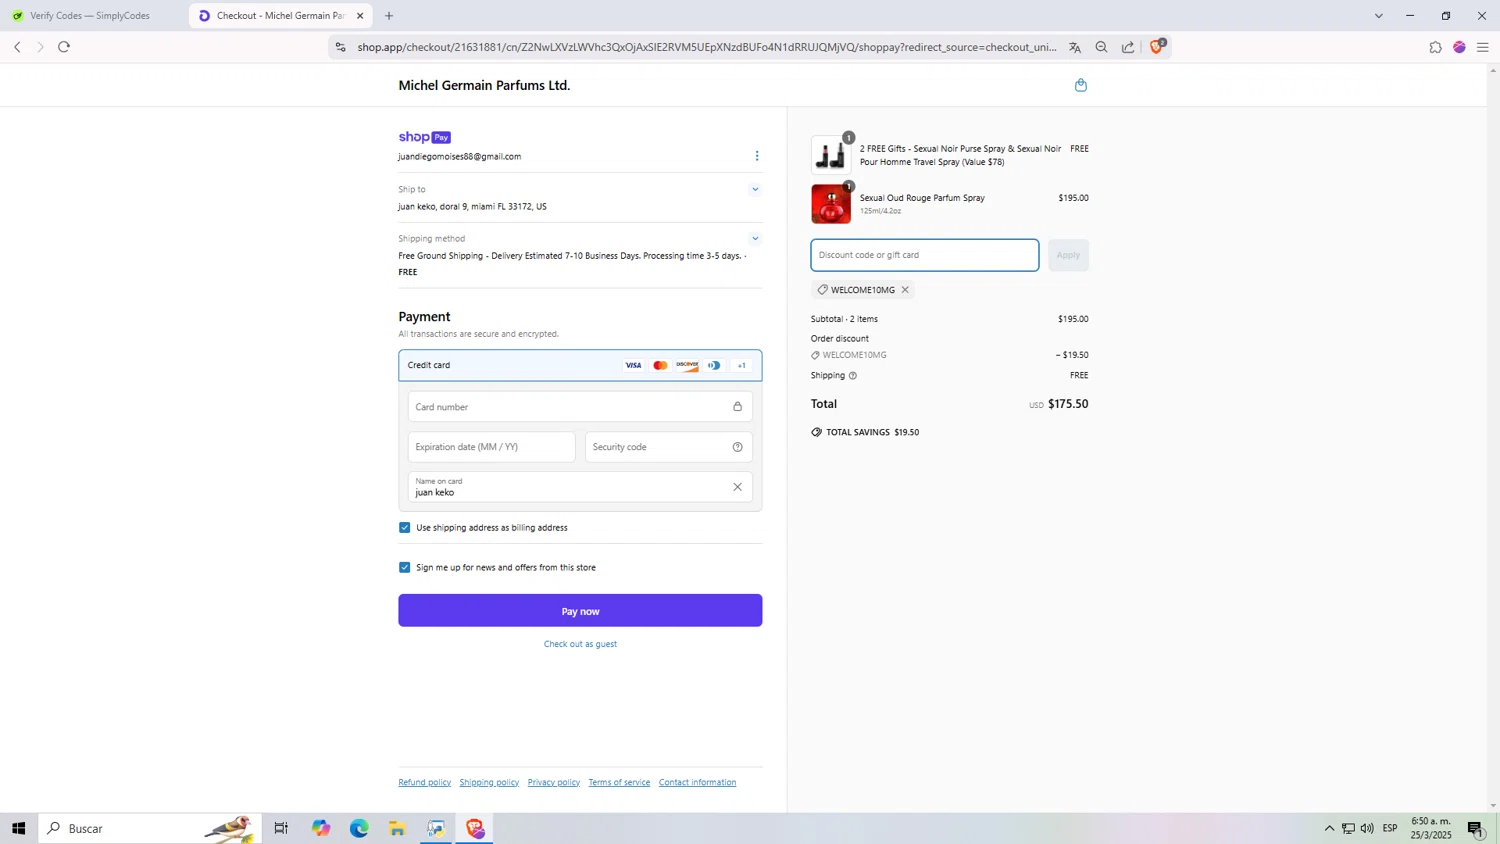The height and width of the screenshot is (844, 1500).
Task: Open the Copilot taskbar icon
Action: [x=320, y=828]
